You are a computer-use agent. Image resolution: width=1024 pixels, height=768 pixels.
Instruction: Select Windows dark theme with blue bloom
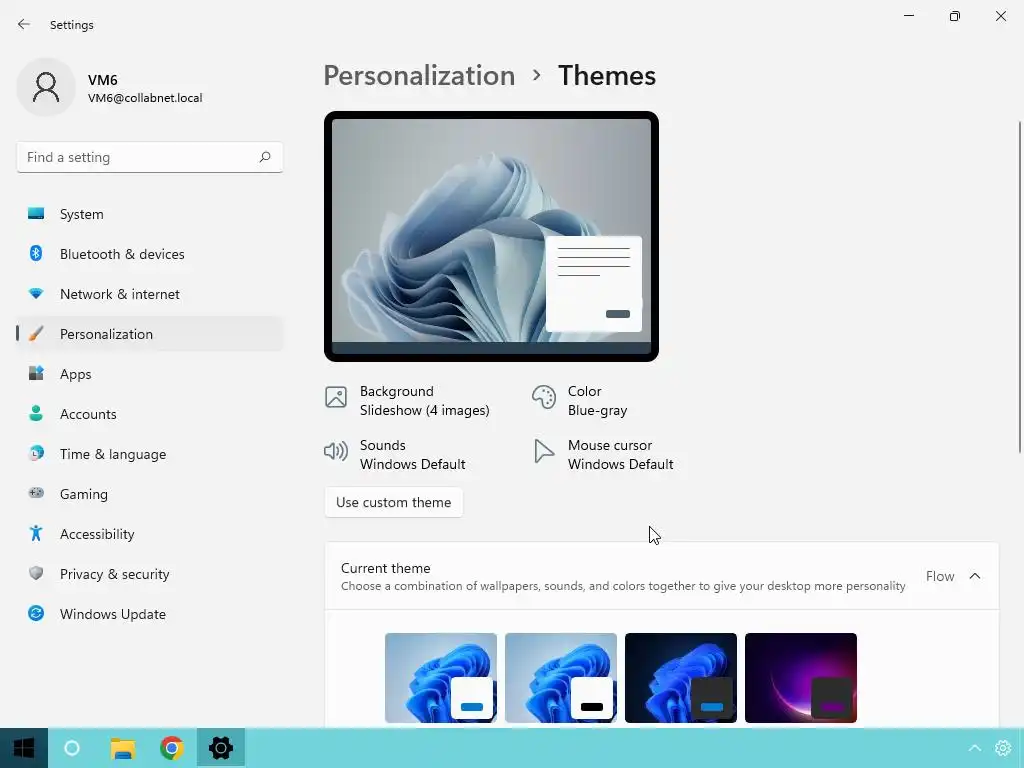[681, 678]
